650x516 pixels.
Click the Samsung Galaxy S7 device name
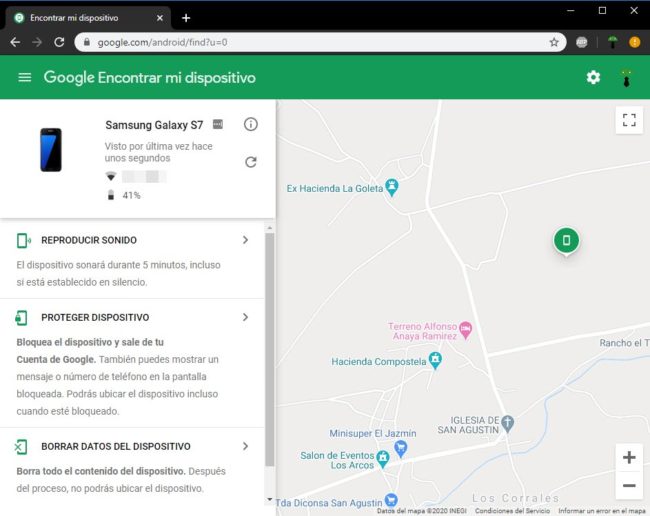click(154, 125)
